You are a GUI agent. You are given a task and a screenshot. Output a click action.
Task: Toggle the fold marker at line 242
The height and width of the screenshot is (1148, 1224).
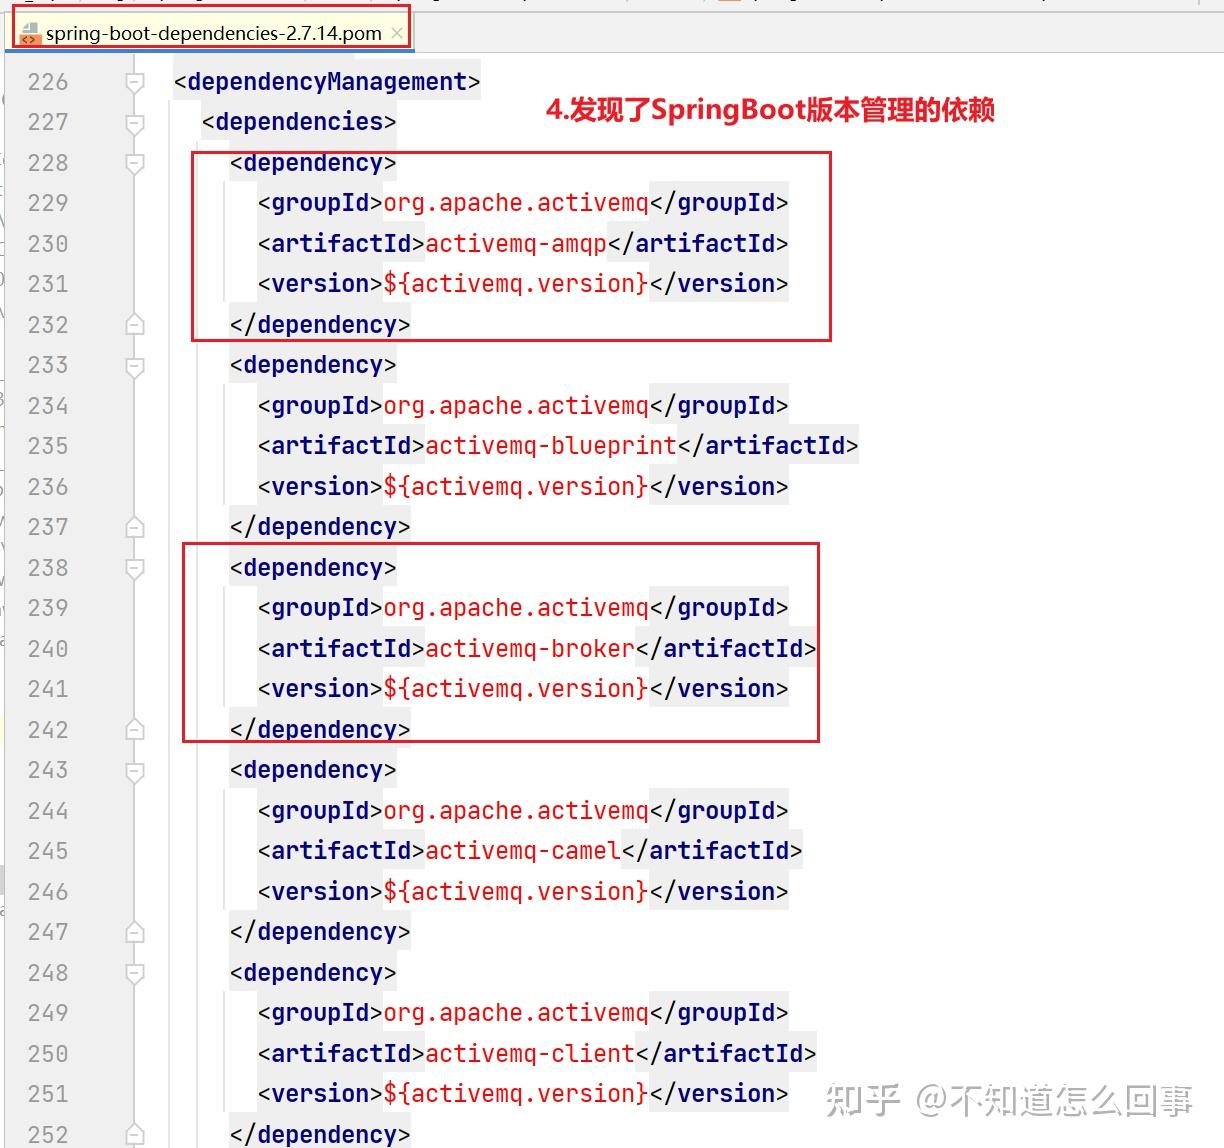click(135, 729)
